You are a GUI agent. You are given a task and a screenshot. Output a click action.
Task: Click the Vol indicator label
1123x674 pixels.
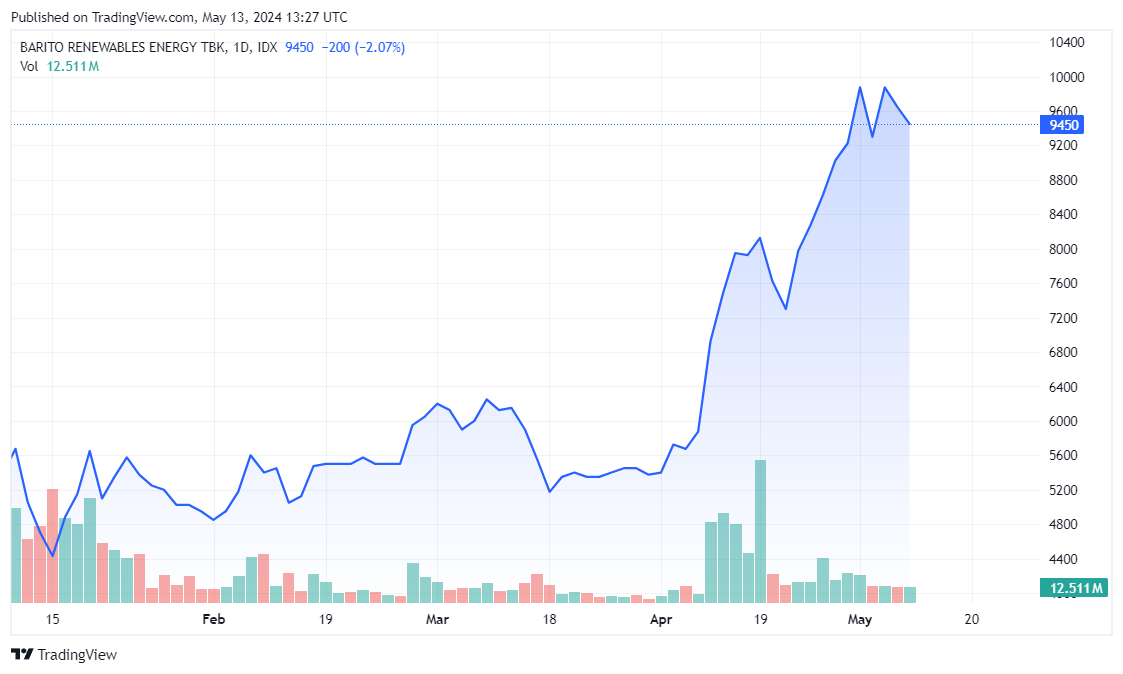tap(29, 67)
